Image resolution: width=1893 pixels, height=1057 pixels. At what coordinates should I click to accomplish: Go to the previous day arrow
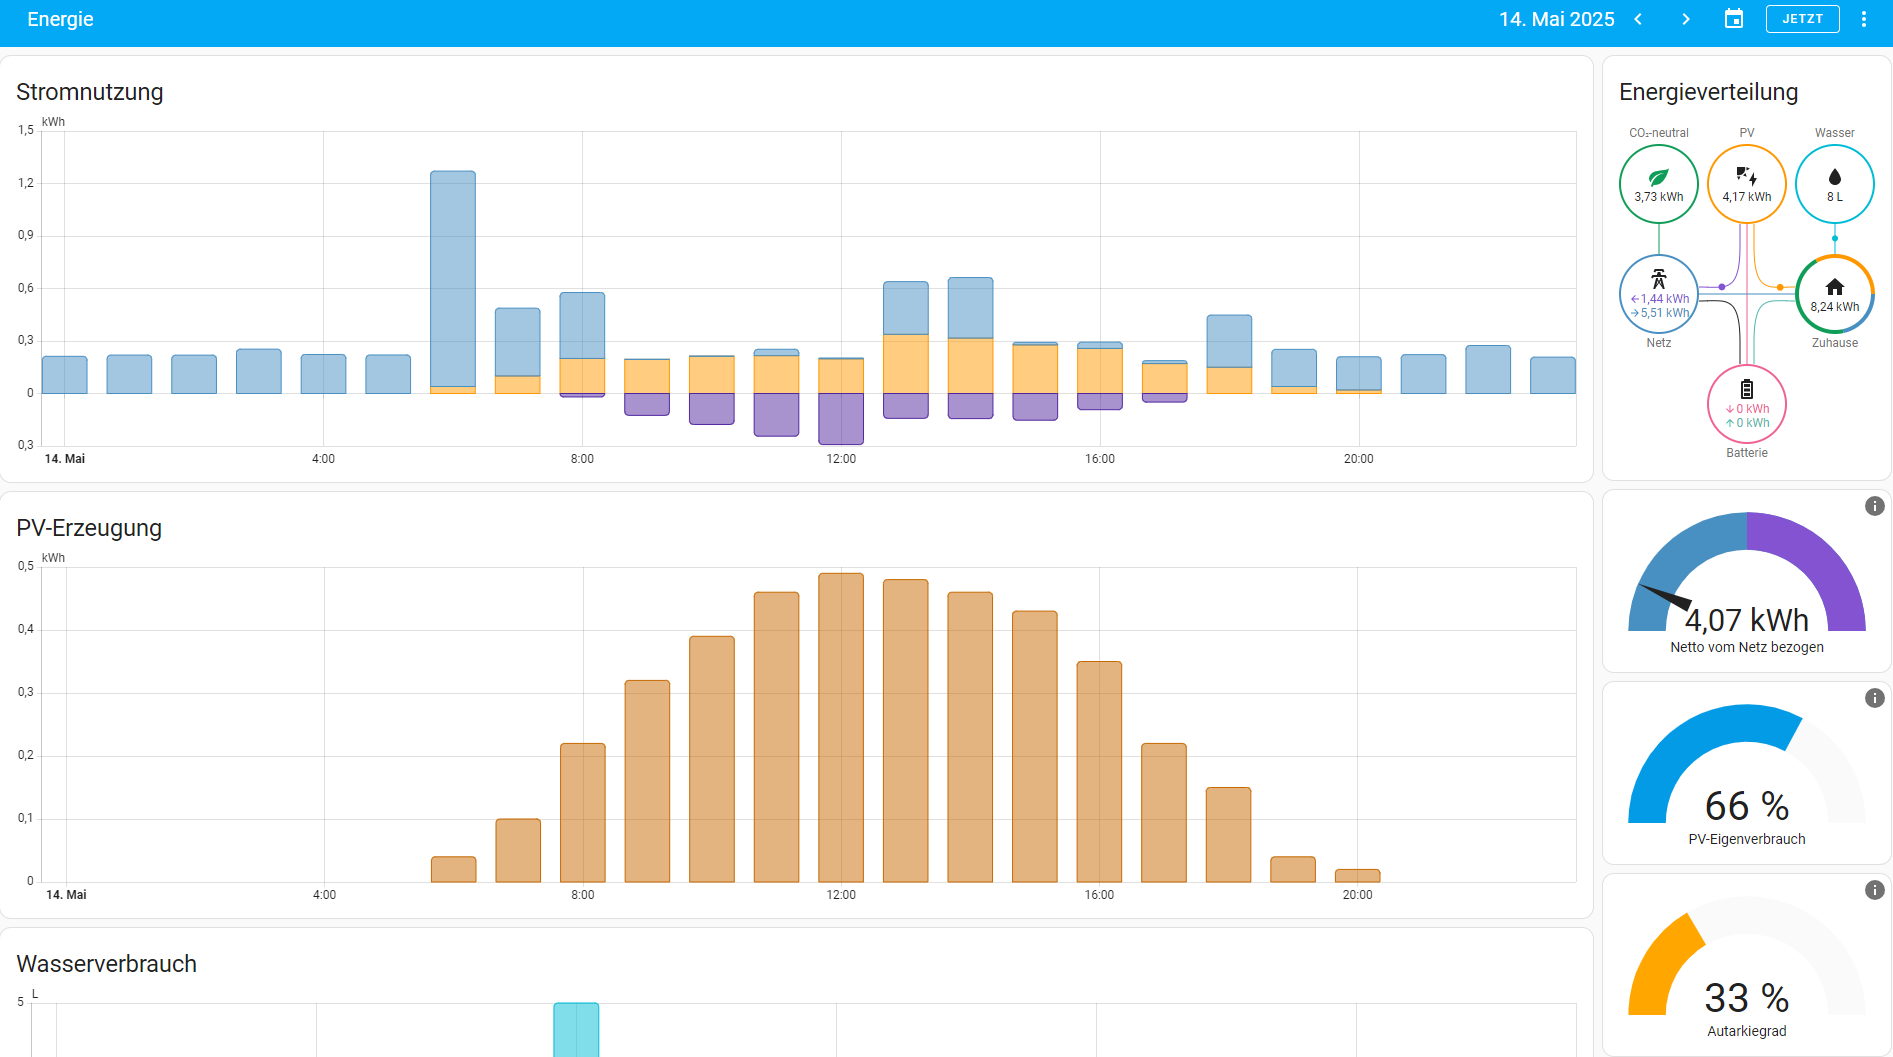[x=1638, y=19]
